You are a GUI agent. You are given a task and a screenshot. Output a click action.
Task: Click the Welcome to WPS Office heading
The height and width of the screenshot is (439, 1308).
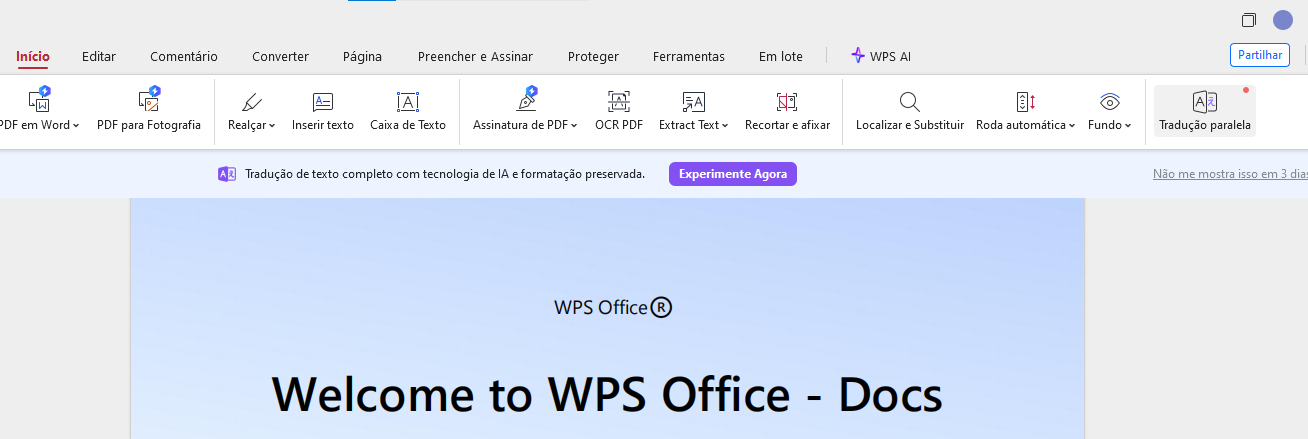[607, 394]
